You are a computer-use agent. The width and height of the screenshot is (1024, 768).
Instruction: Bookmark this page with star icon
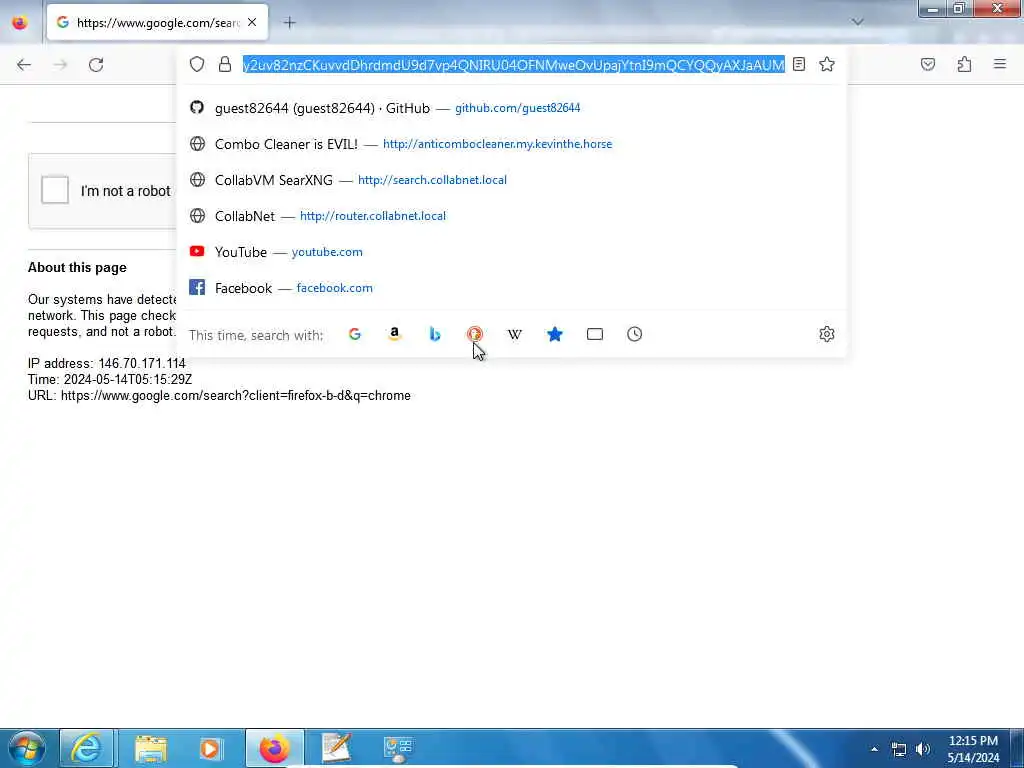(x=827, y=64)
